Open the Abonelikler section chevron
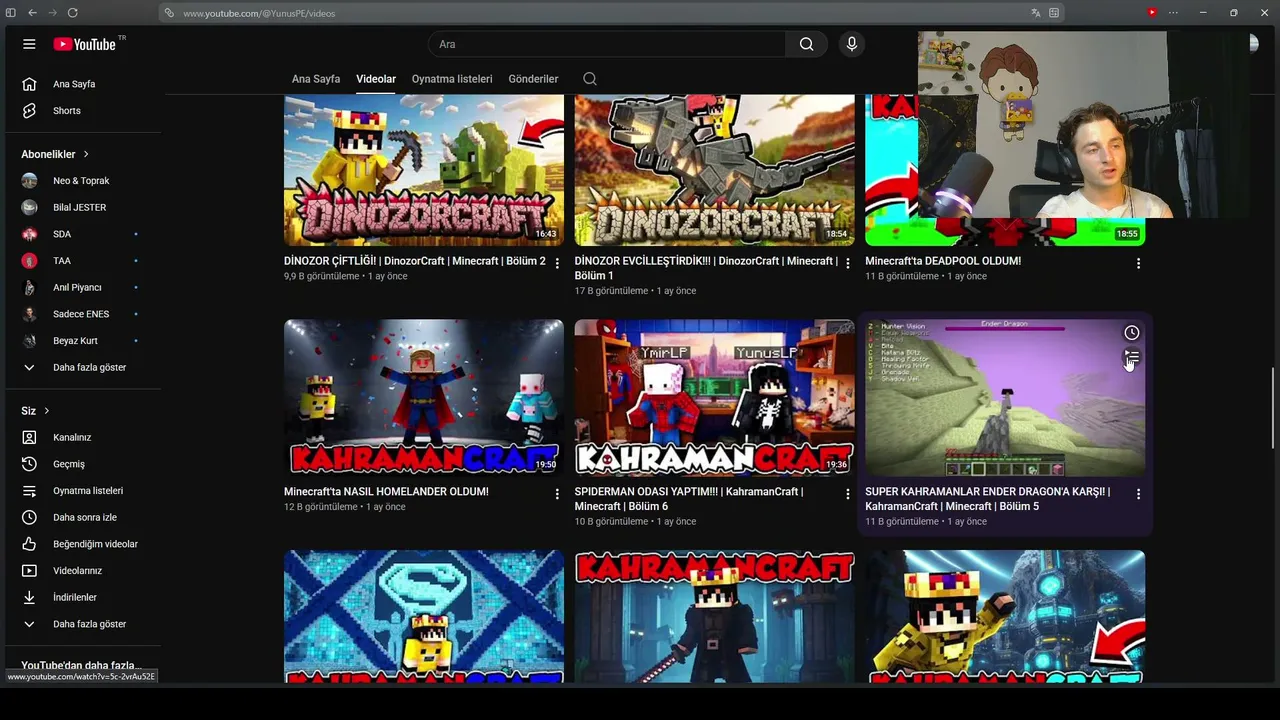 click(x=86, y=154)
